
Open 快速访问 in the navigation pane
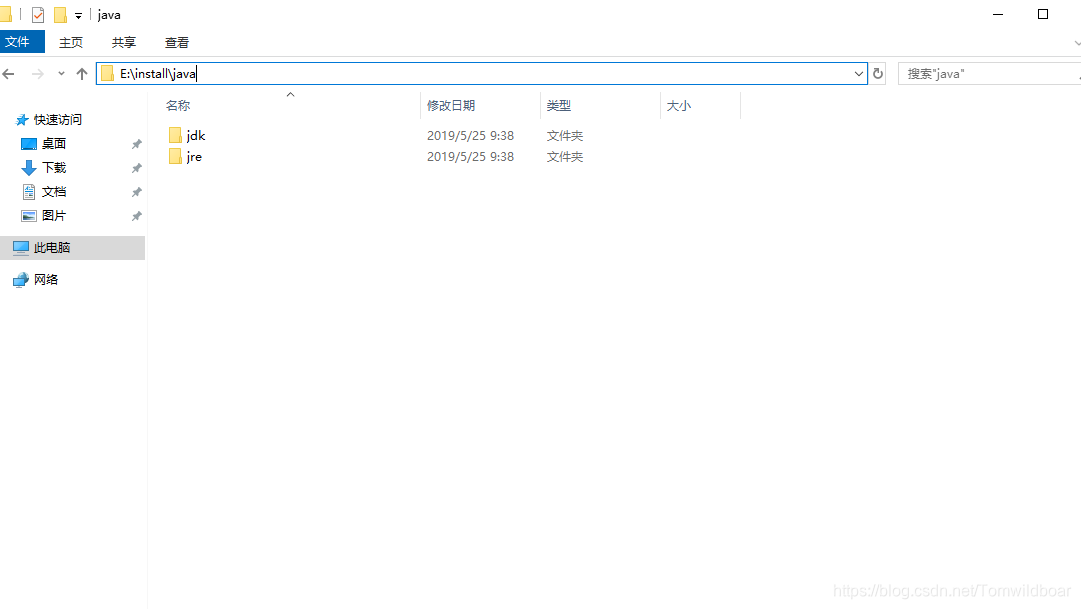58,119
